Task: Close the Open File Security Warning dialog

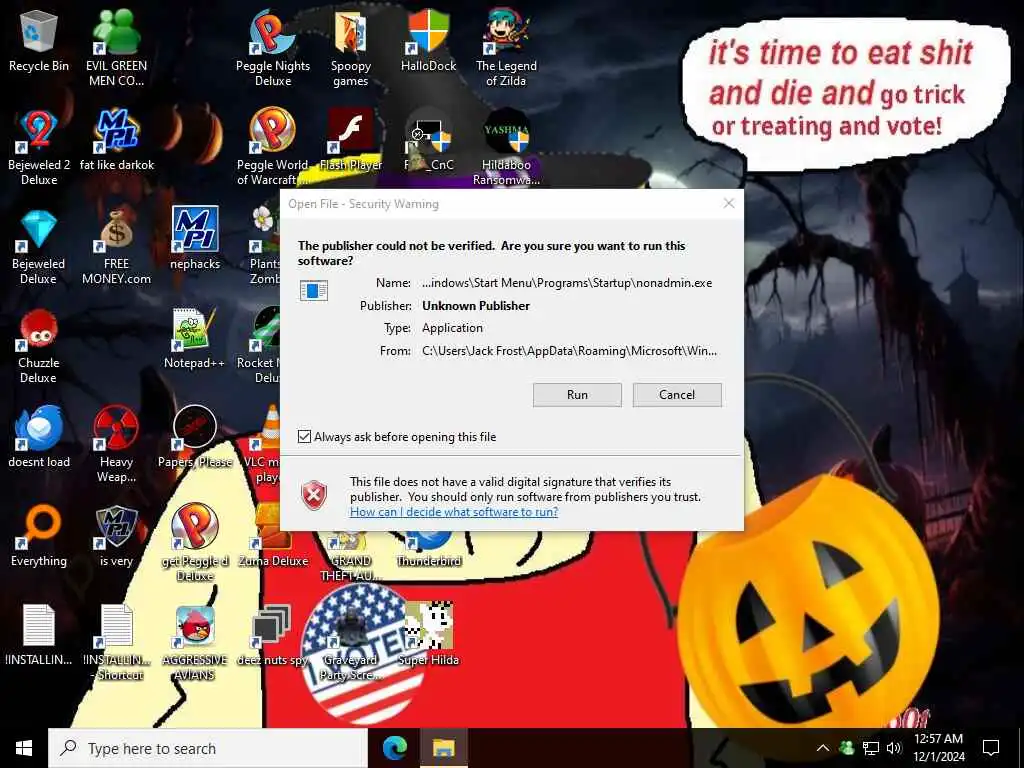Action: [x=729, y=204]
